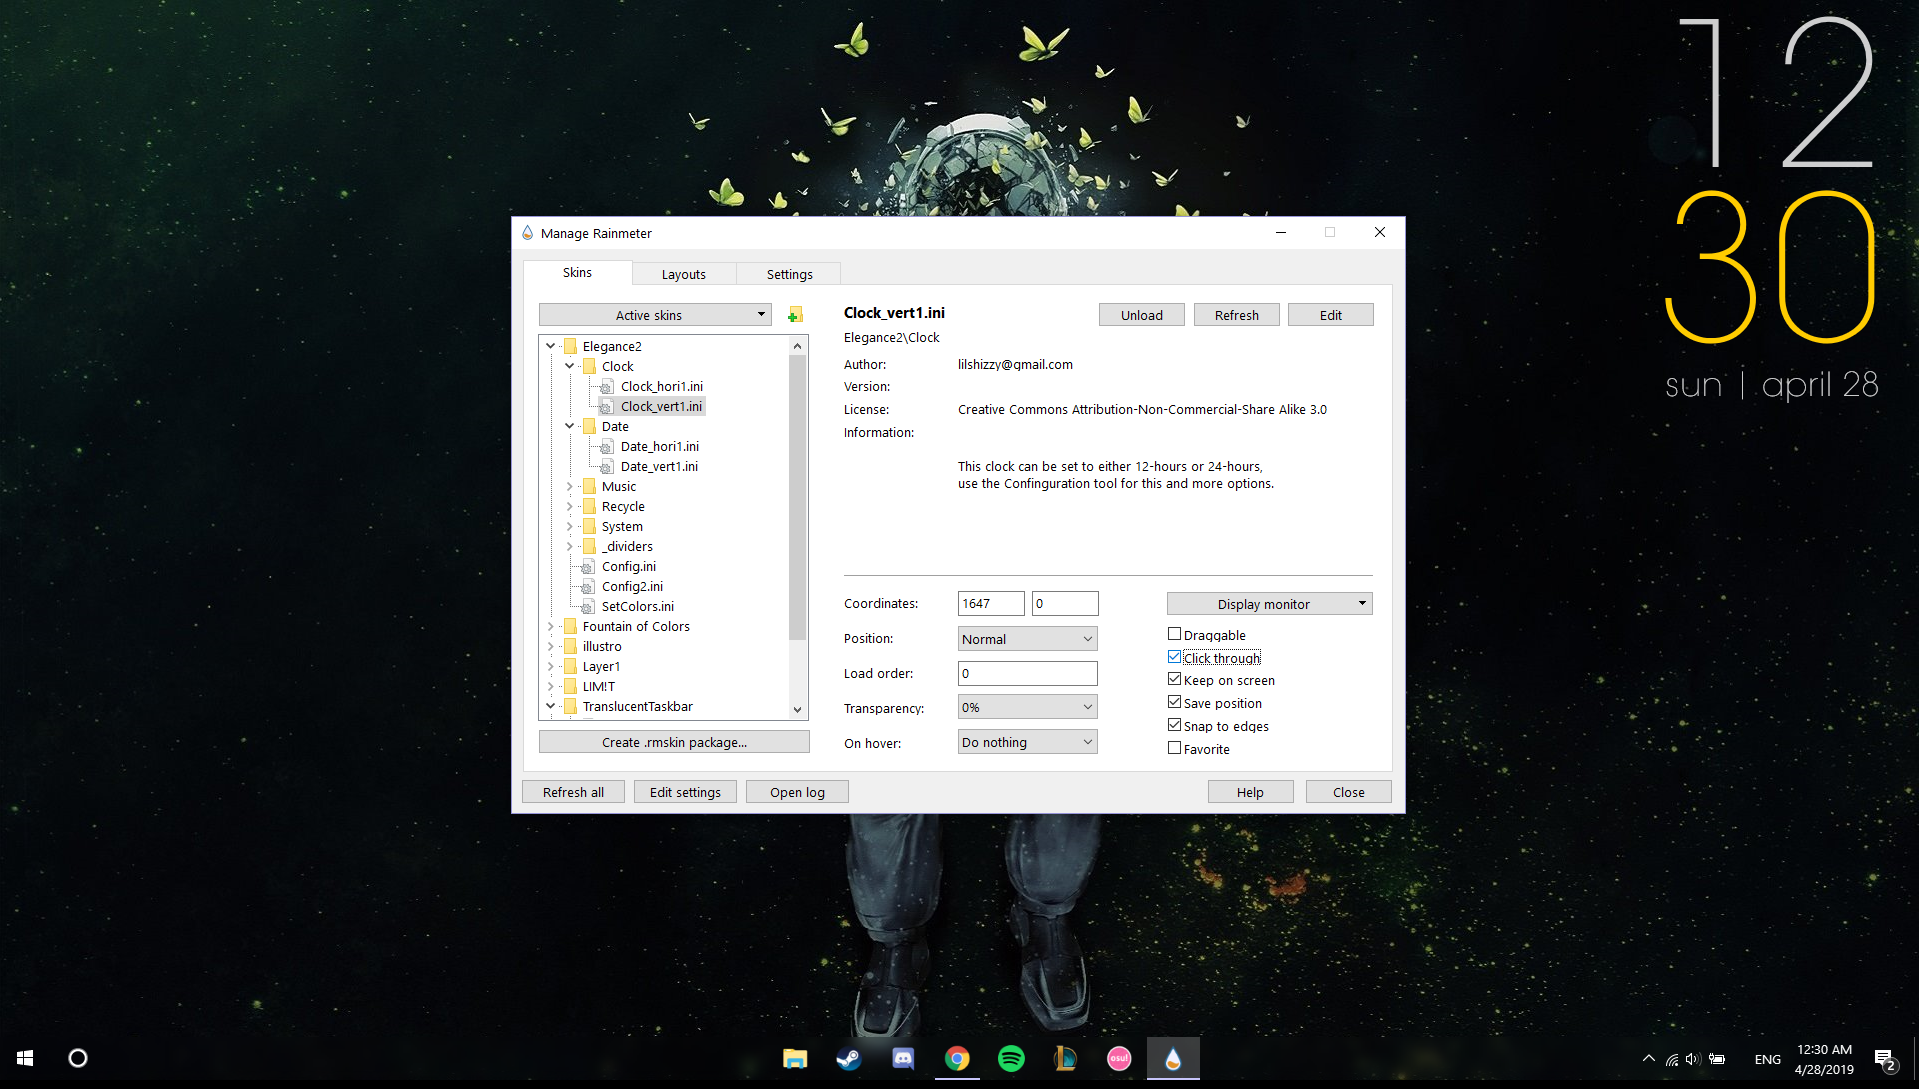This screenshot has width=1919, height=1089.
Task: Enable the Draggable checkbox
Action: [x=1174, y=633]
